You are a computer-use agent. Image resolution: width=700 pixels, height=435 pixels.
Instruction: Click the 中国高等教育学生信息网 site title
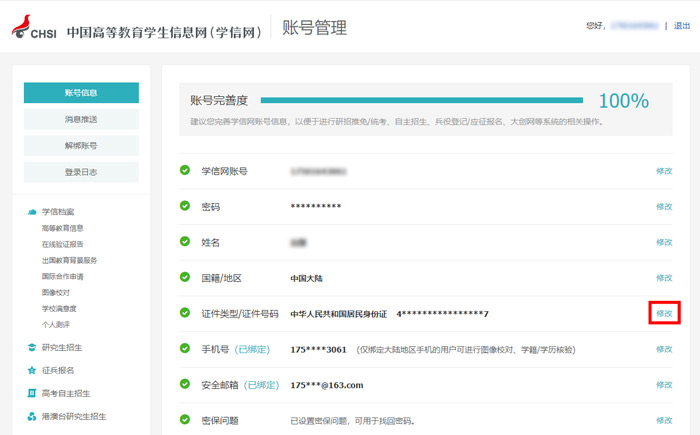[x=164, y=33]
